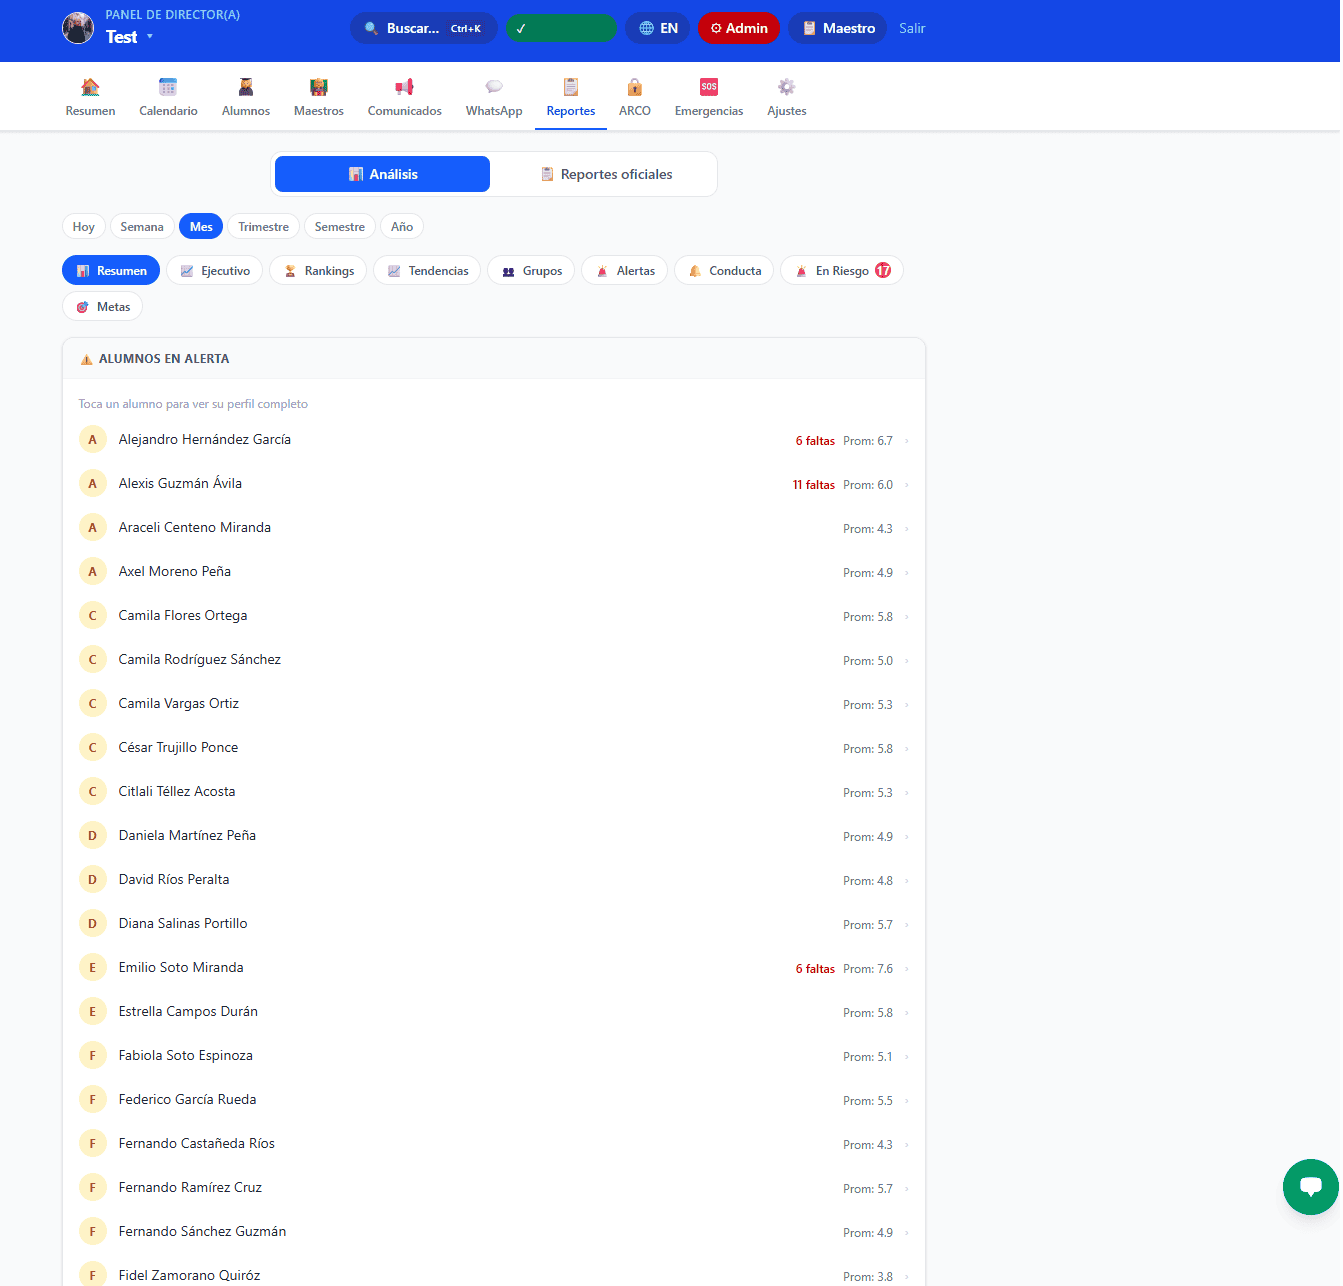Select the Semana period filter
The width and height of the screenshot is (1343, 1286).
pyautogui.click(x=142, y=227)
